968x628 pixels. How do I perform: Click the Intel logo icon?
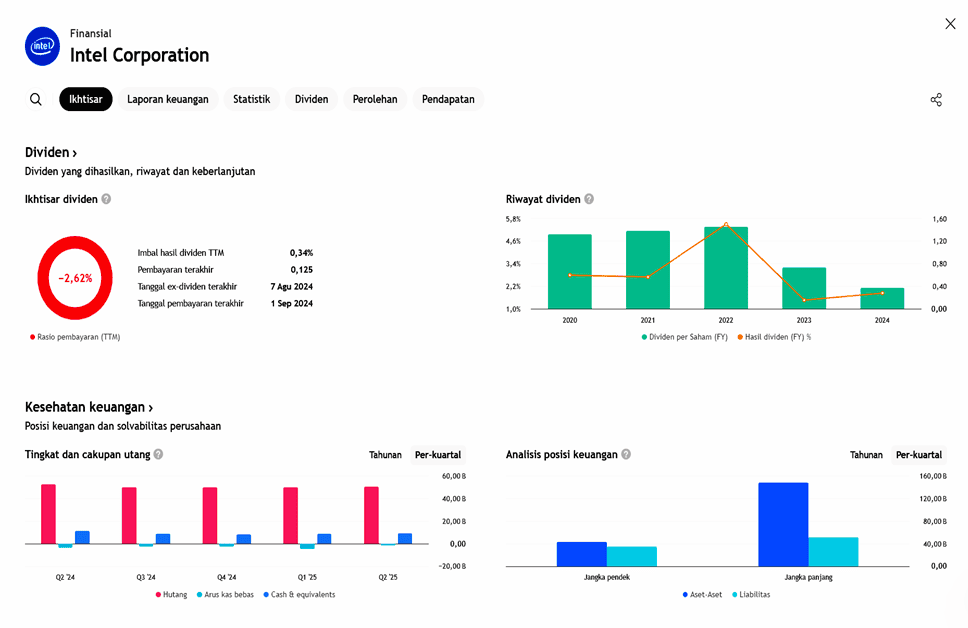point(43,46)
